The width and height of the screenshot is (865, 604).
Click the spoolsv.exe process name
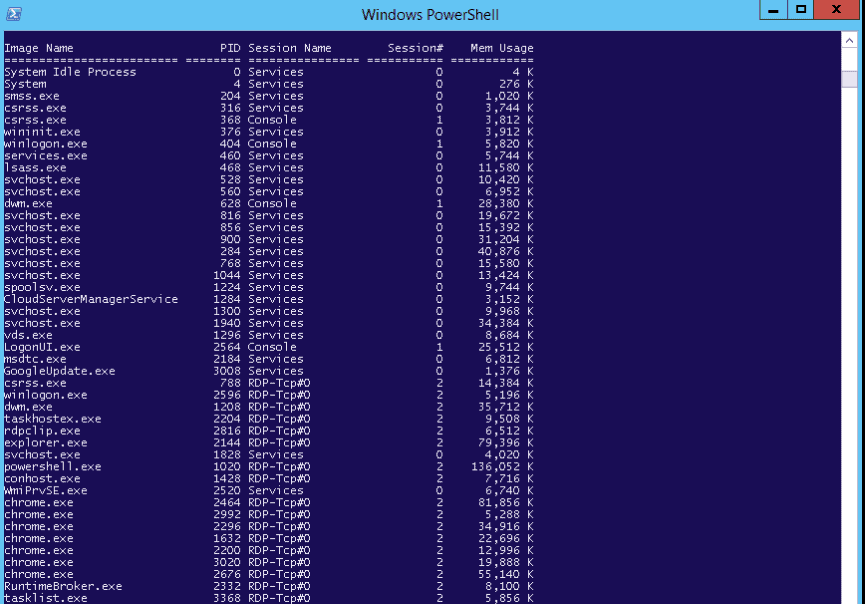[x=42, y=287]
